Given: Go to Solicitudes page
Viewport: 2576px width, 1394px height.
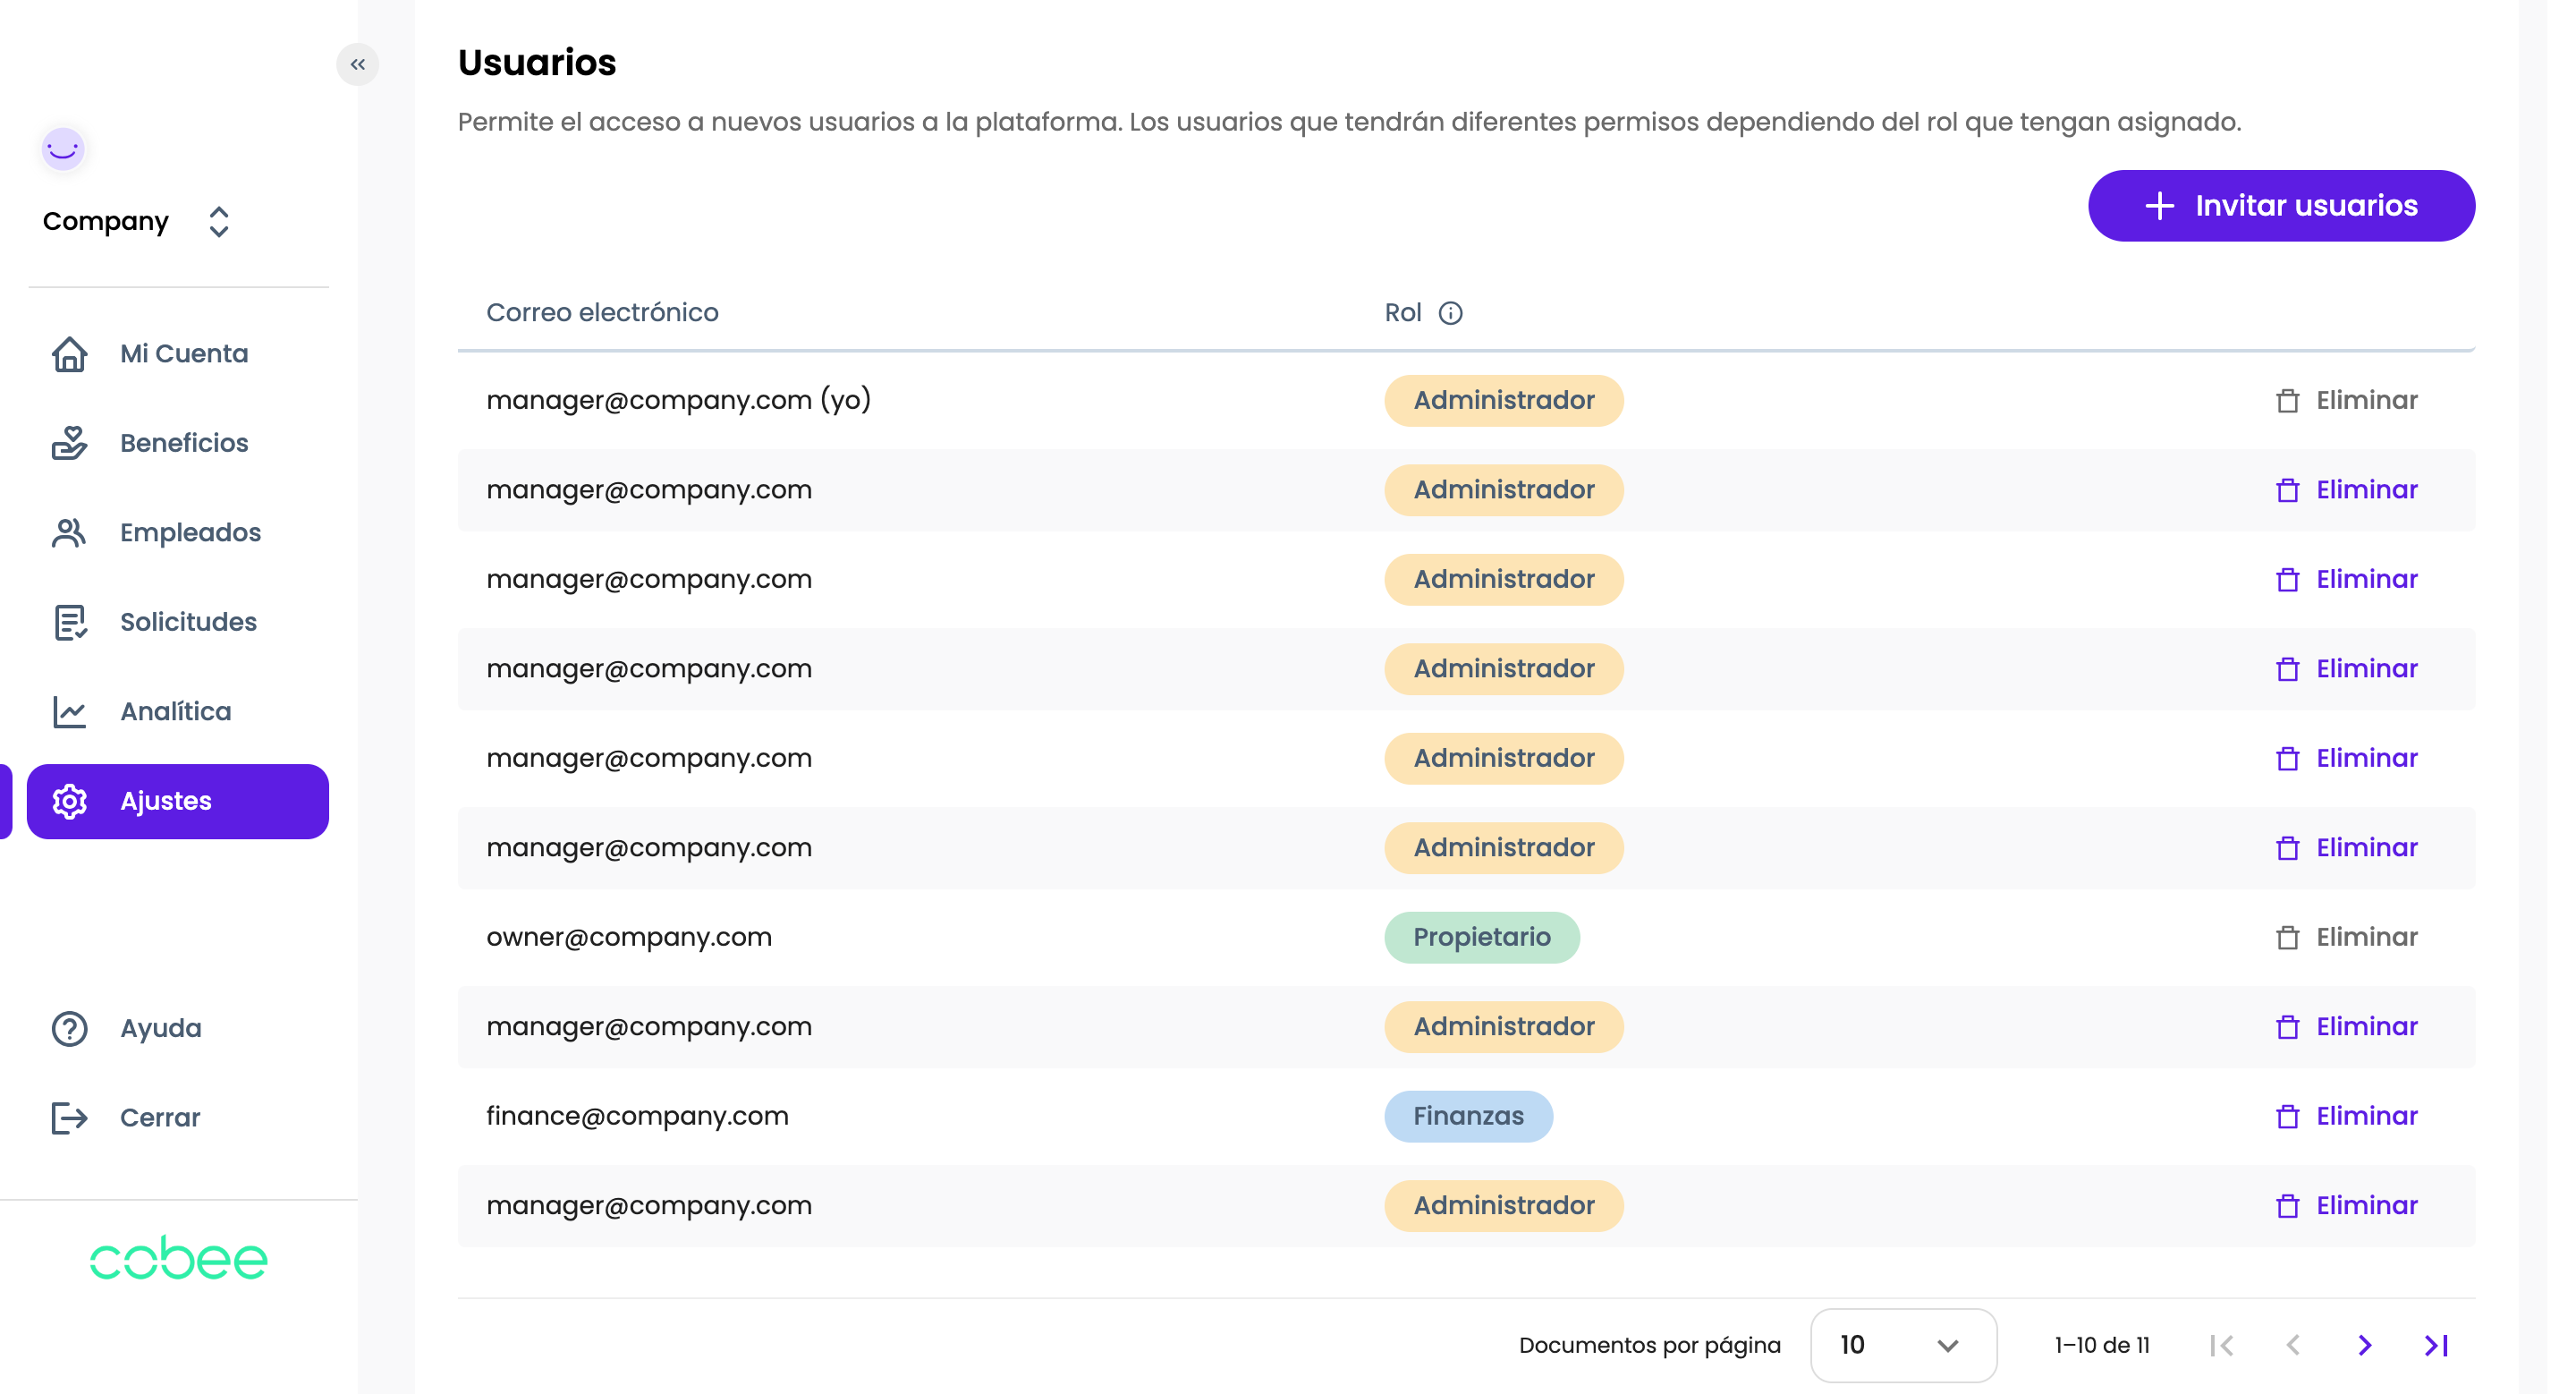Looking at the screenshot, I should click(x=187, y=621).
